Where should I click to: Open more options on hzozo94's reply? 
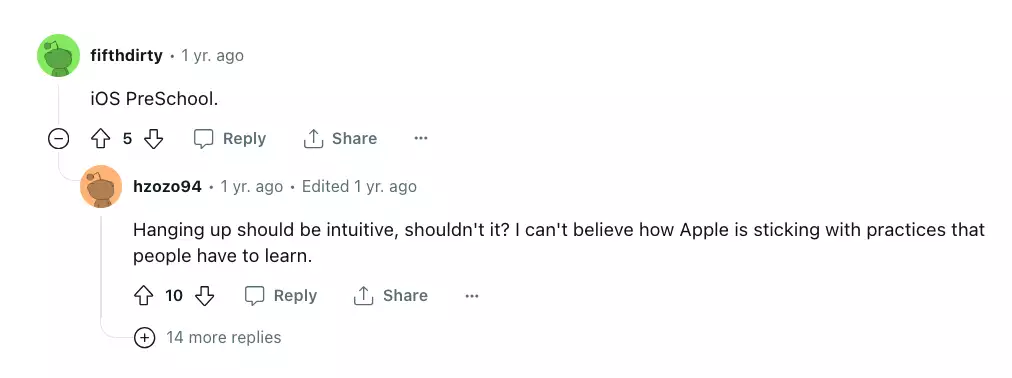point(472,296)
